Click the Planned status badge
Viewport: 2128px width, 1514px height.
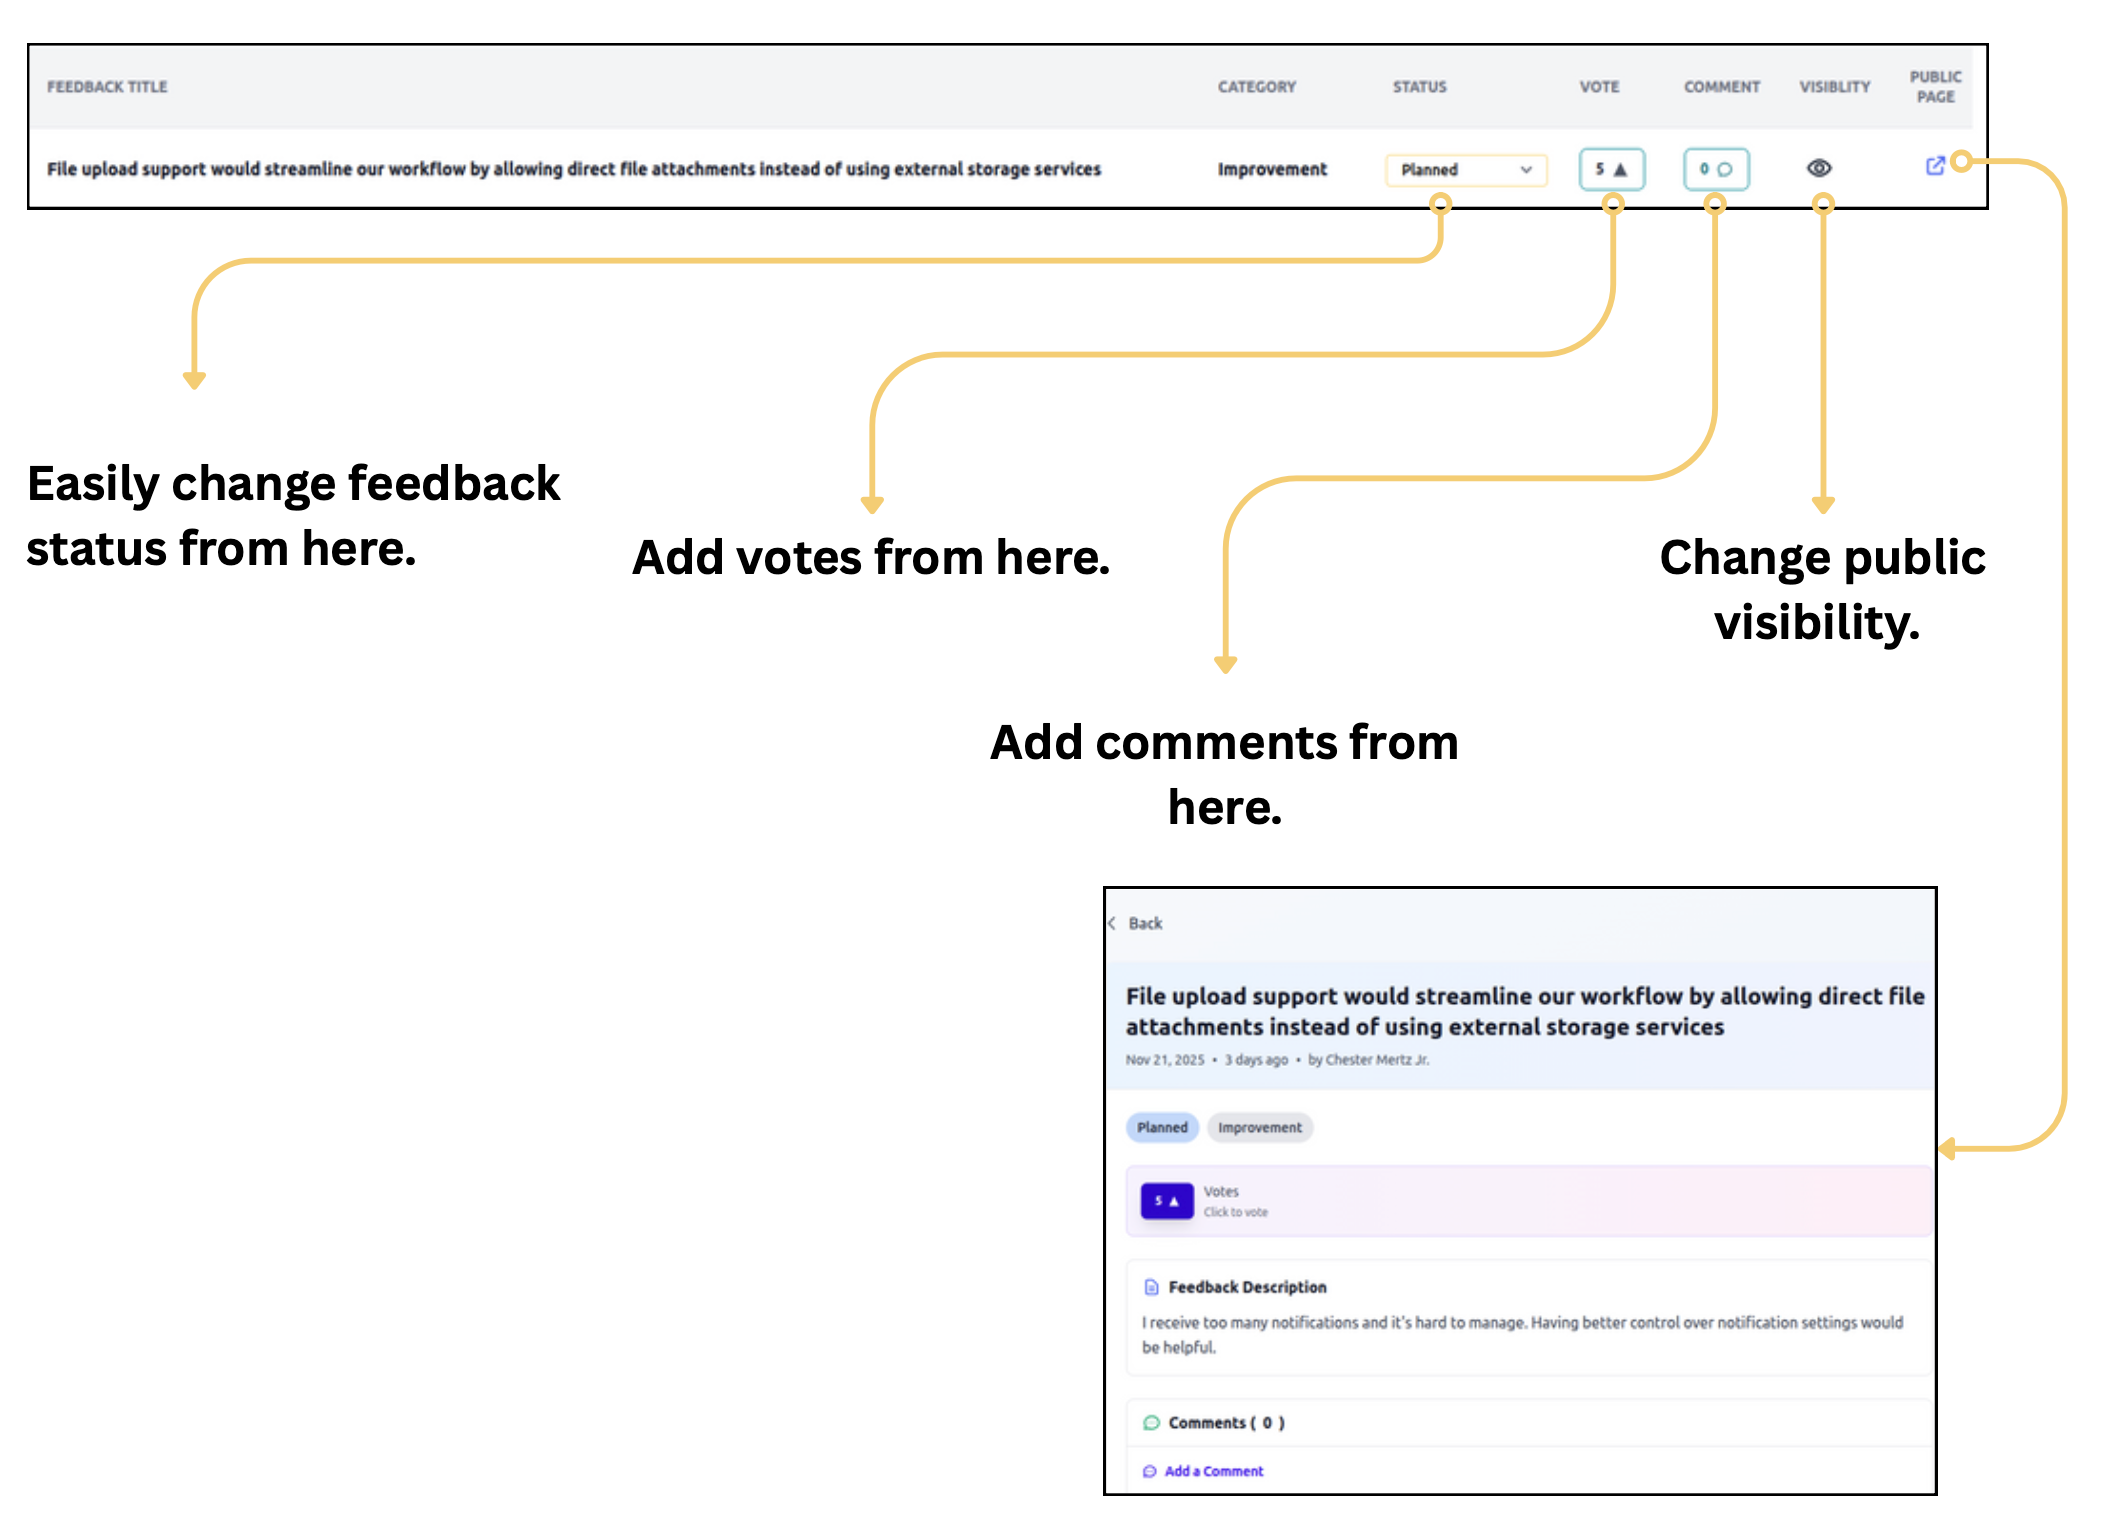pyautogui.click(x=1161, y=1127)
